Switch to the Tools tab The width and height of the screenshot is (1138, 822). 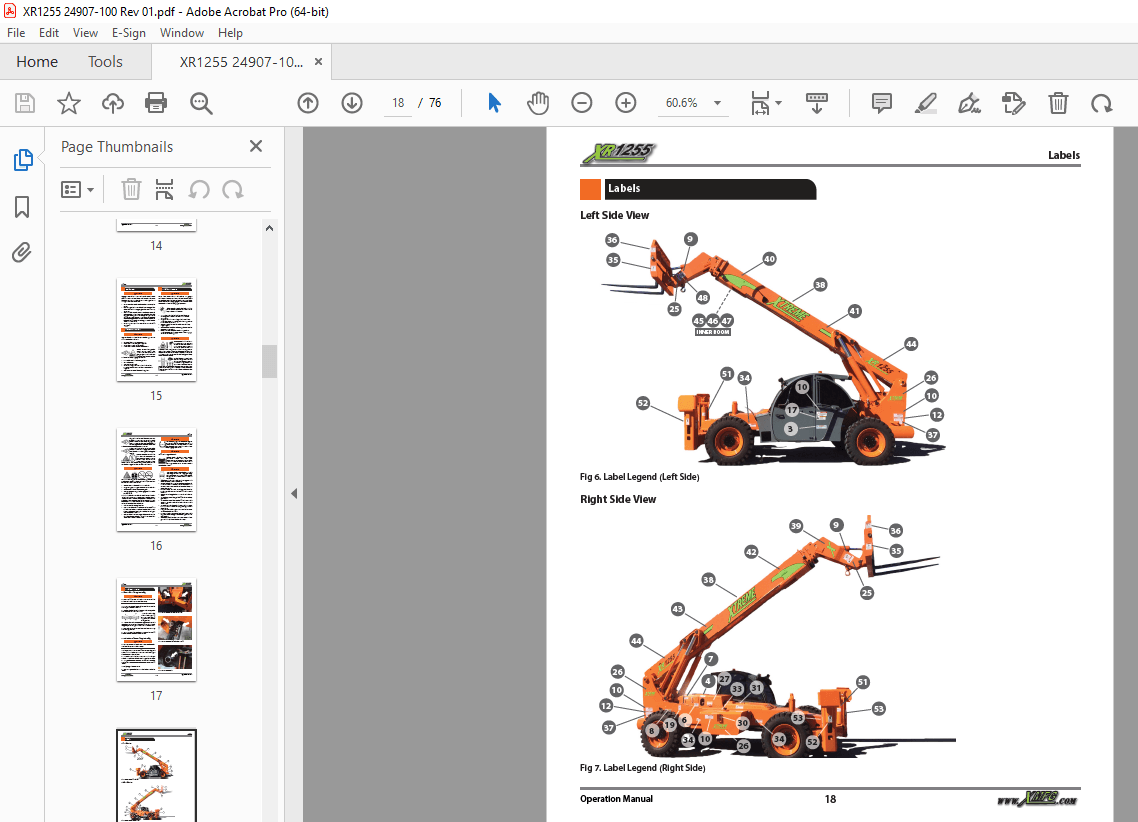click(105, 61)
